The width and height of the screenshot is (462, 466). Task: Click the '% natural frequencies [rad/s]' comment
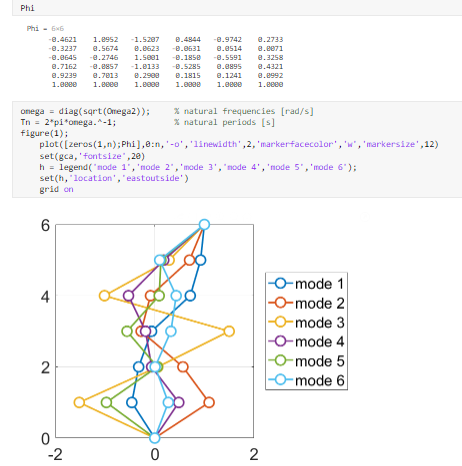(x=244, y=111)
